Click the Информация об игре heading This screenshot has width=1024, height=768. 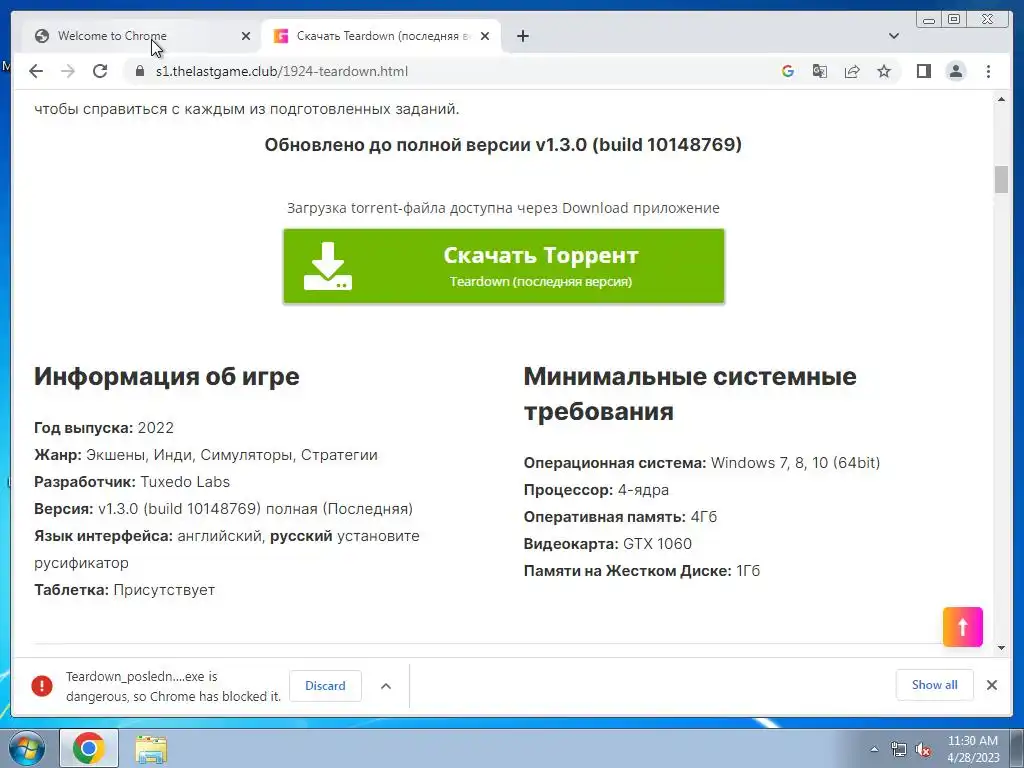tap(167, 376)
